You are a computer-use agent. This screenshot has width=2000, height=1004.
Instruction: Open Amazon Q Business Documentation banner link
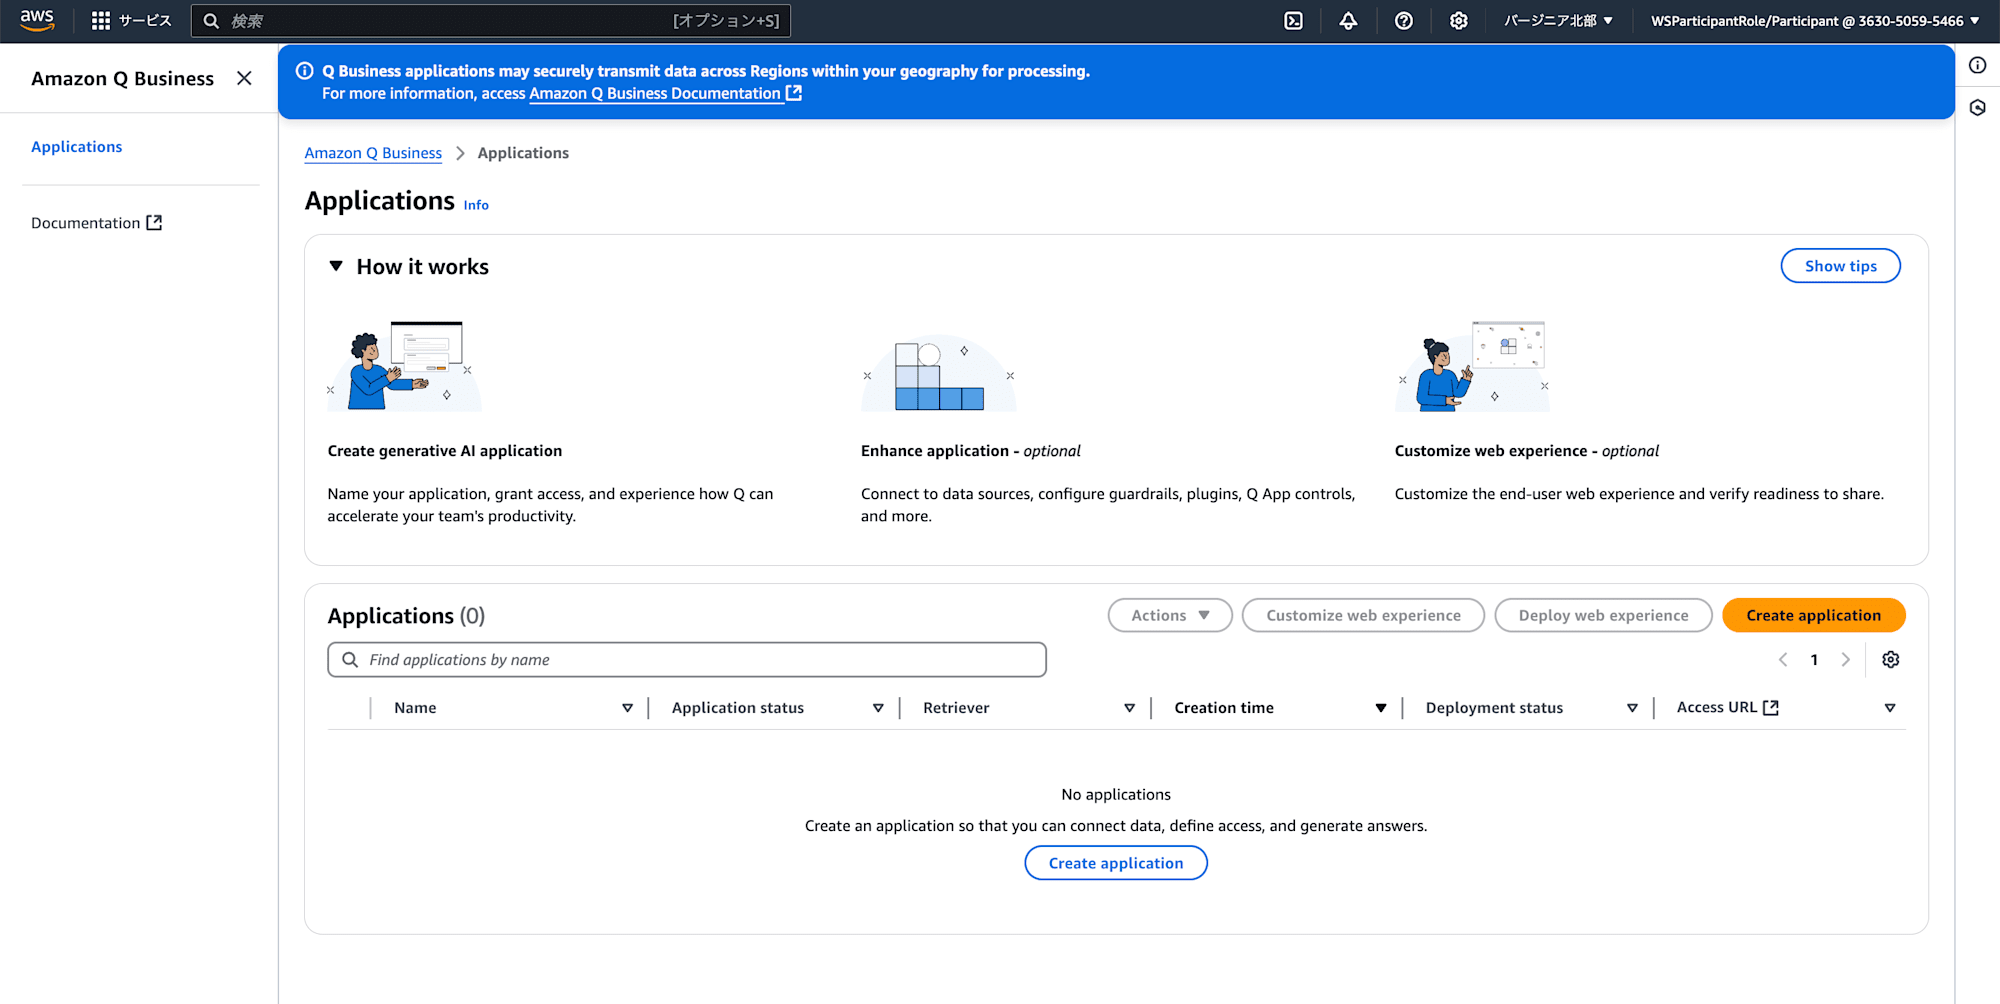click(665, 93)
